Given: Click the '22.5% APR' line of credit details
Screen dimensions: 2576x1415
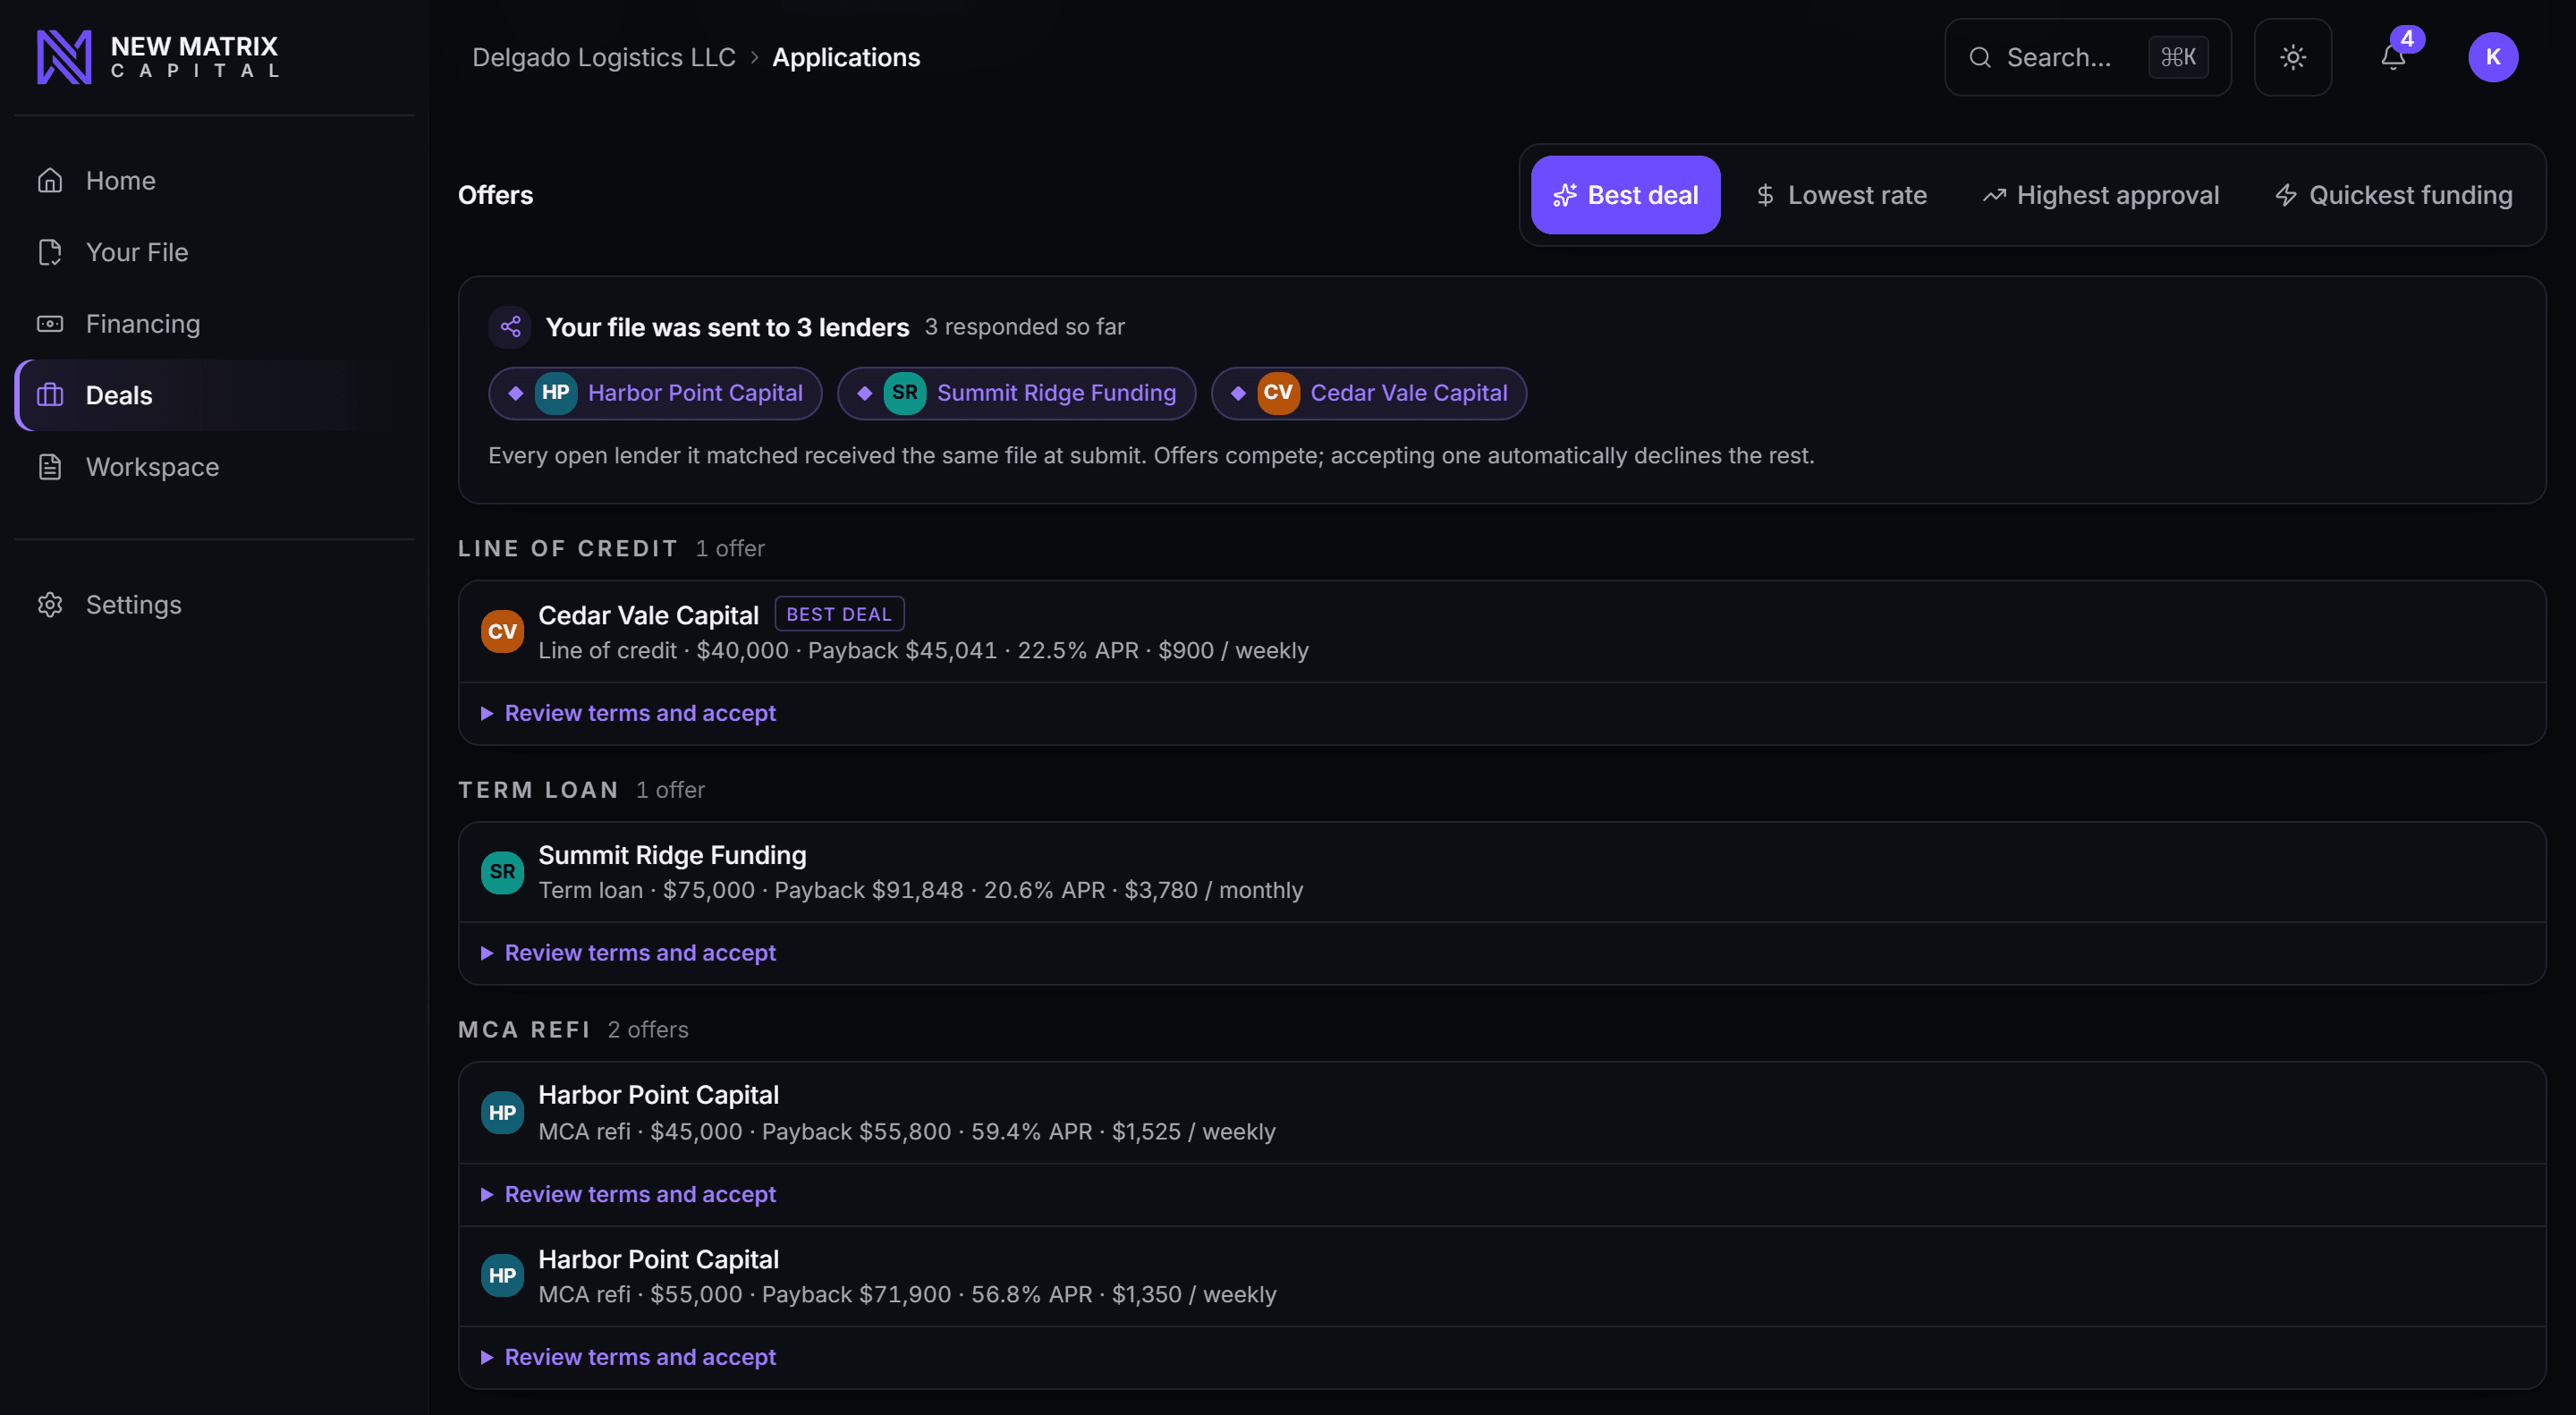Looking at the screenshot, I should (x=1077, y=650).
